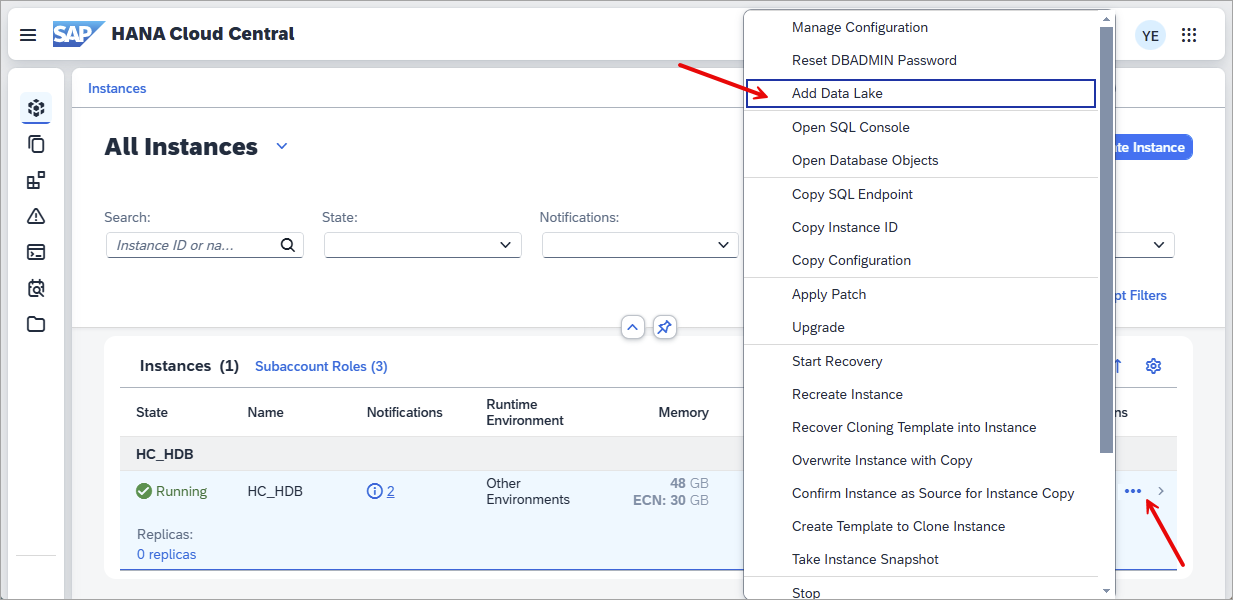
Task: Open the 0 replicas link
Action: pyautogui.click(x=166, y=554)
